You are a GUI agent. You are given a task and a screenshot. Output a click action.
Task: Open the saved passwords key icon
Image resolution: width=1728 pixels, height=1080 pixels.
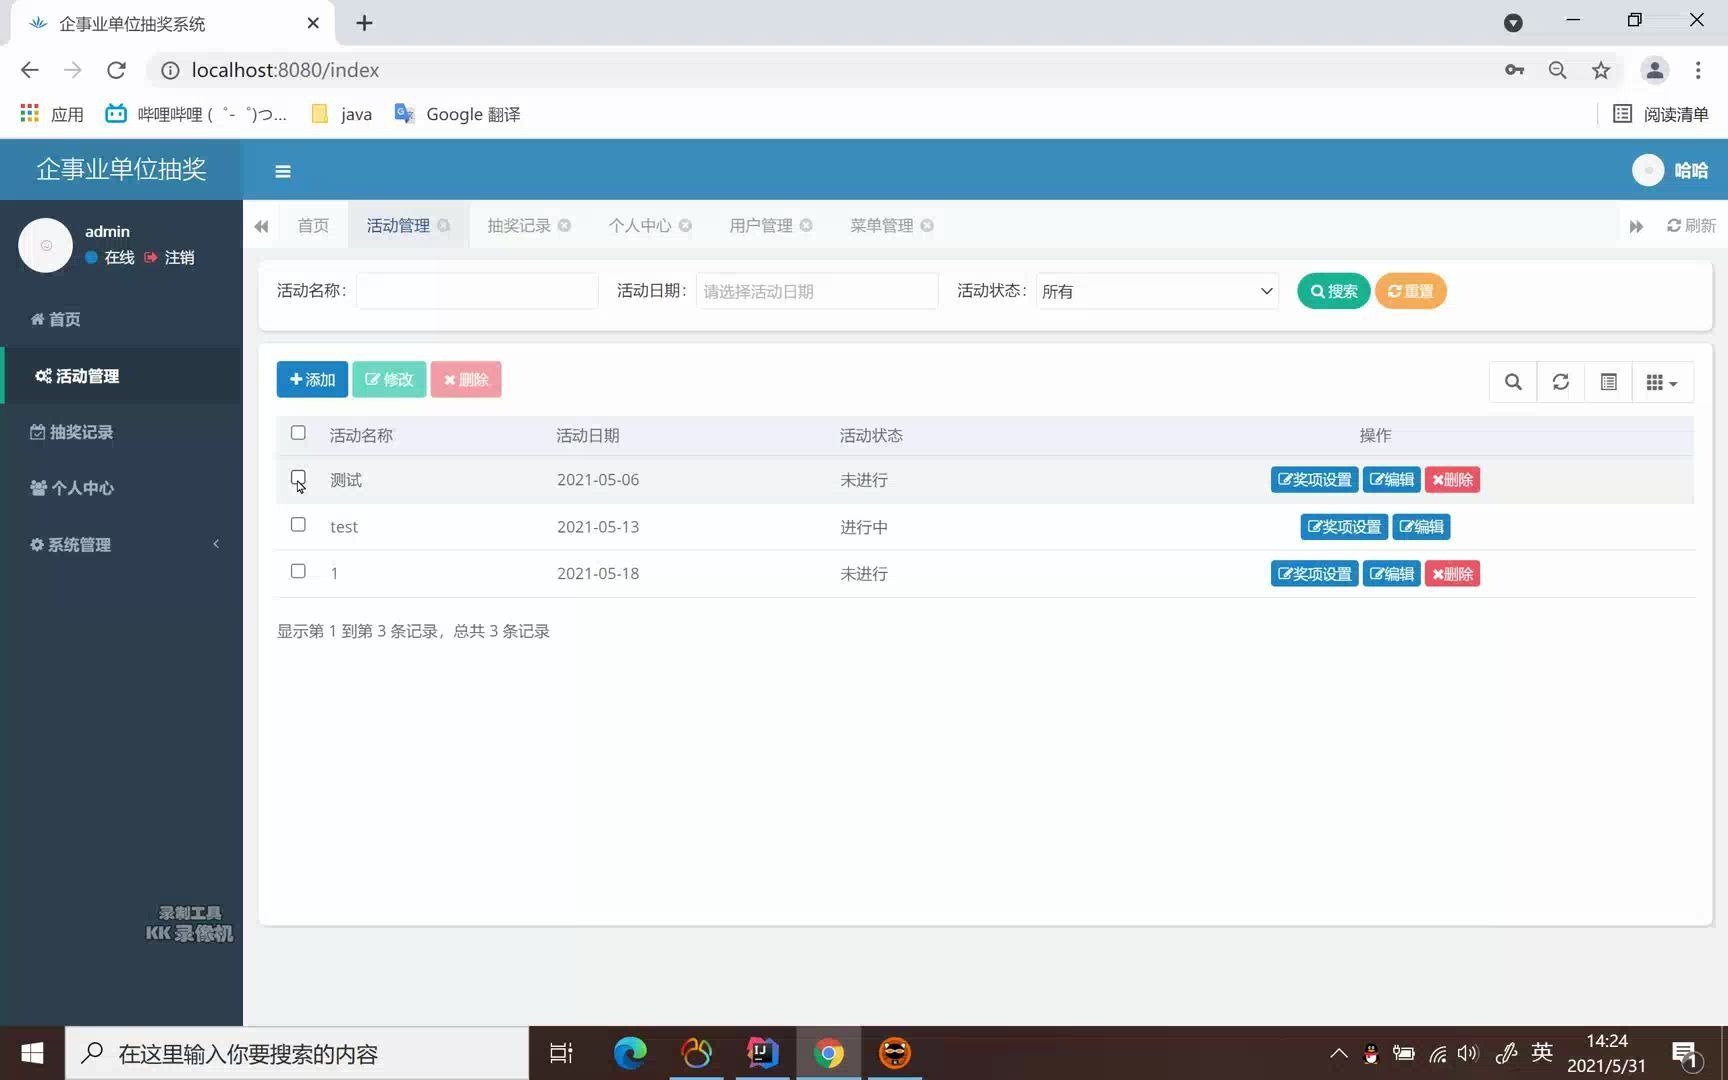[1514, 70]
